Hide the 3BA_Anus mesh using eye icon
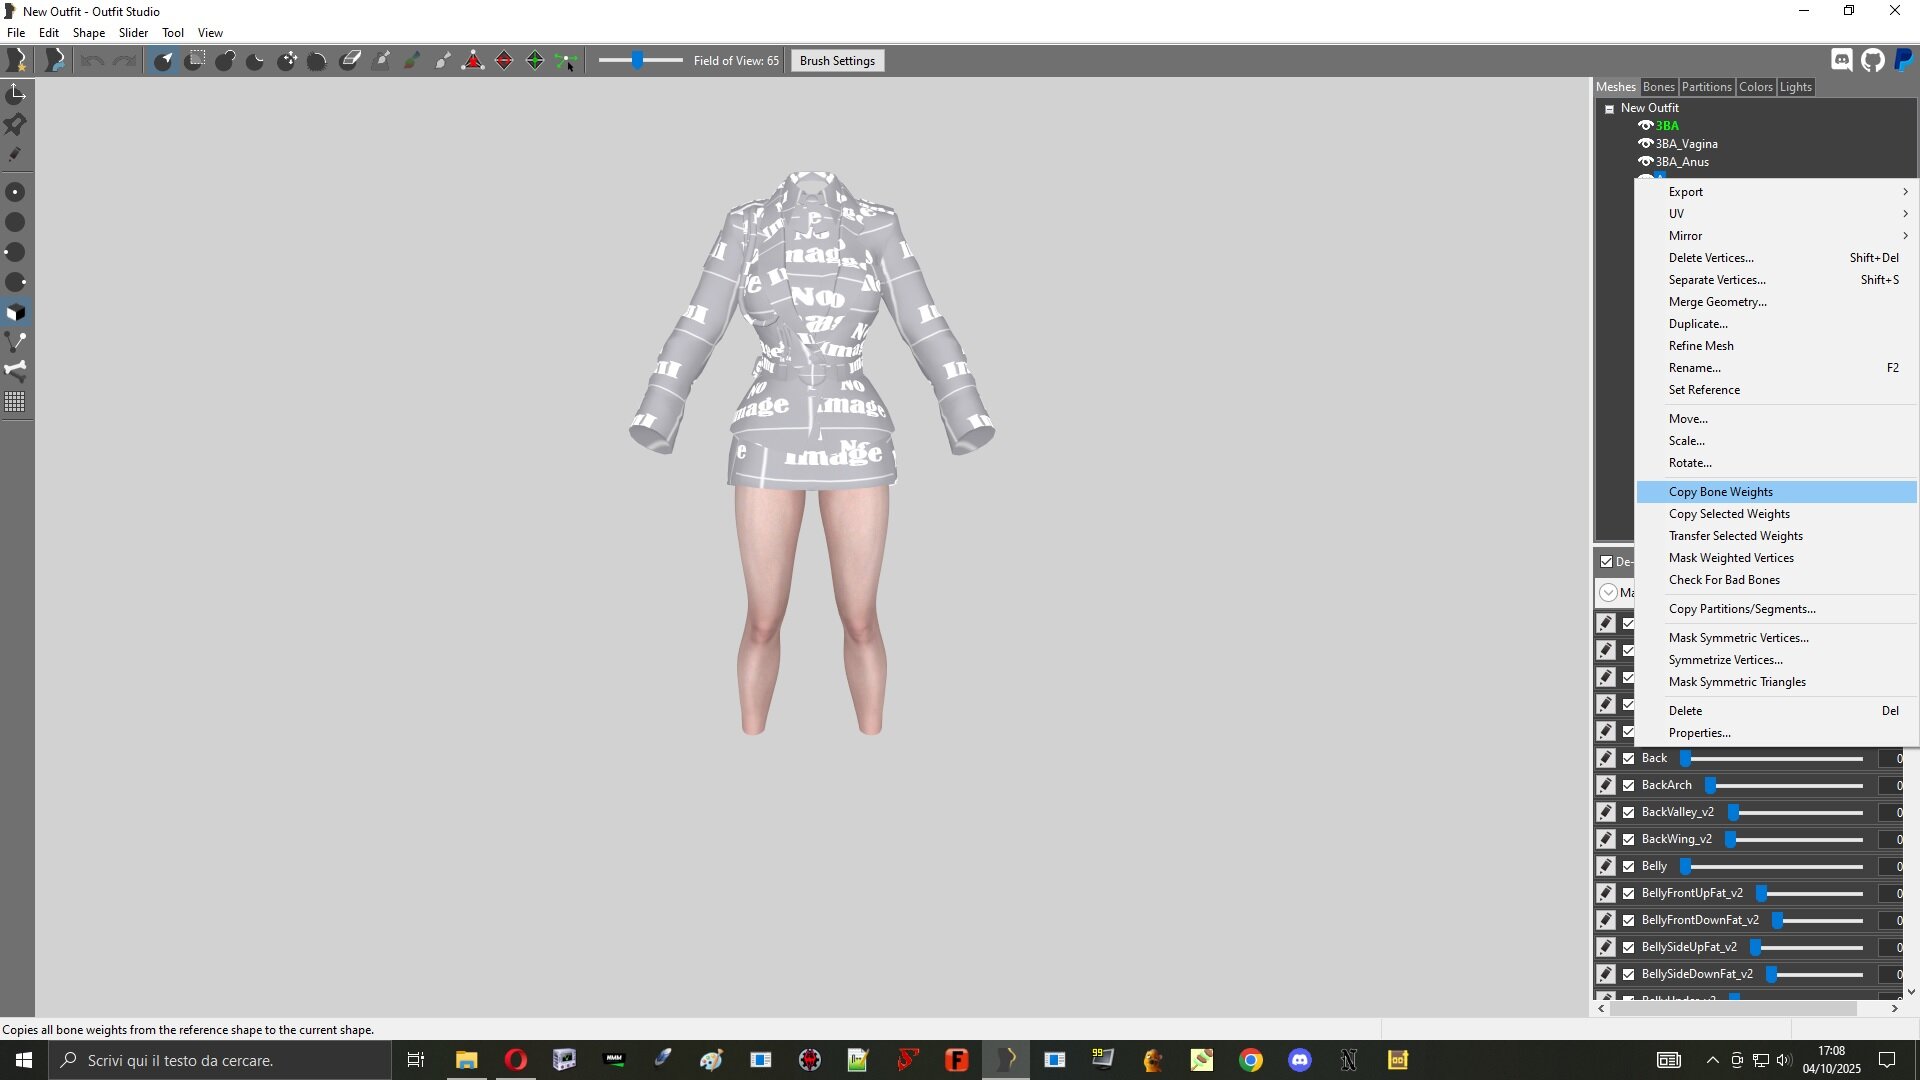Viewport: 1920px width, 1080px height. click(1645, 161)
